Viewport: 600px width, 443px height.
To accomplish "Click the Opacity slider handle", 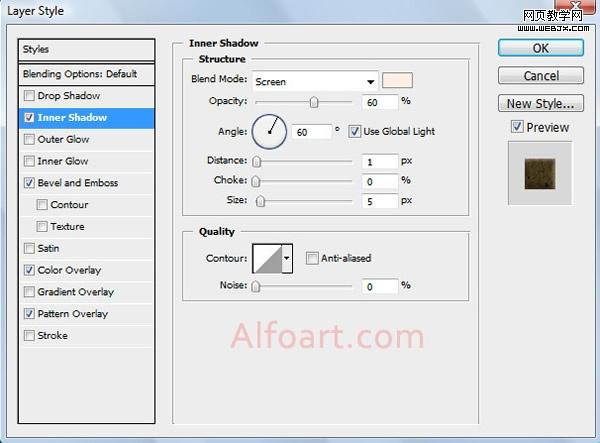I will click(x=314, y=101).
